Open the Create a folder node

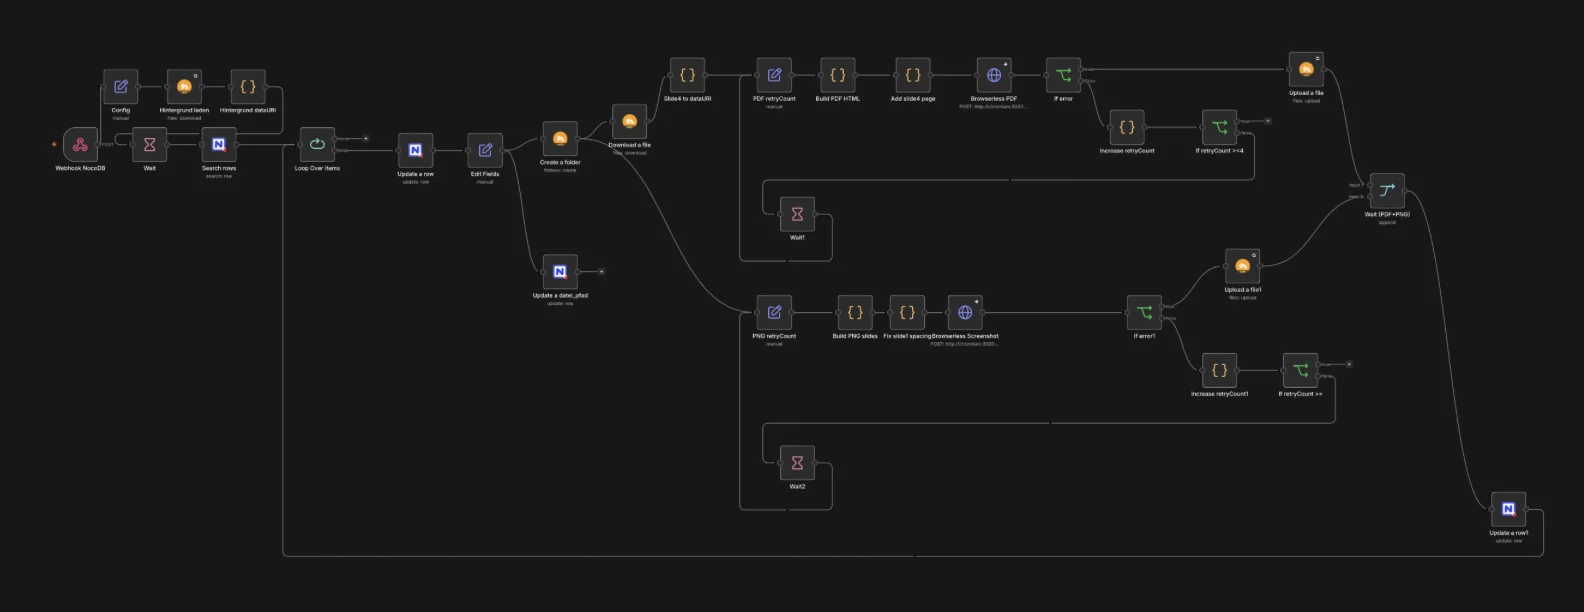pyautogui.click(x=560, y=139)
